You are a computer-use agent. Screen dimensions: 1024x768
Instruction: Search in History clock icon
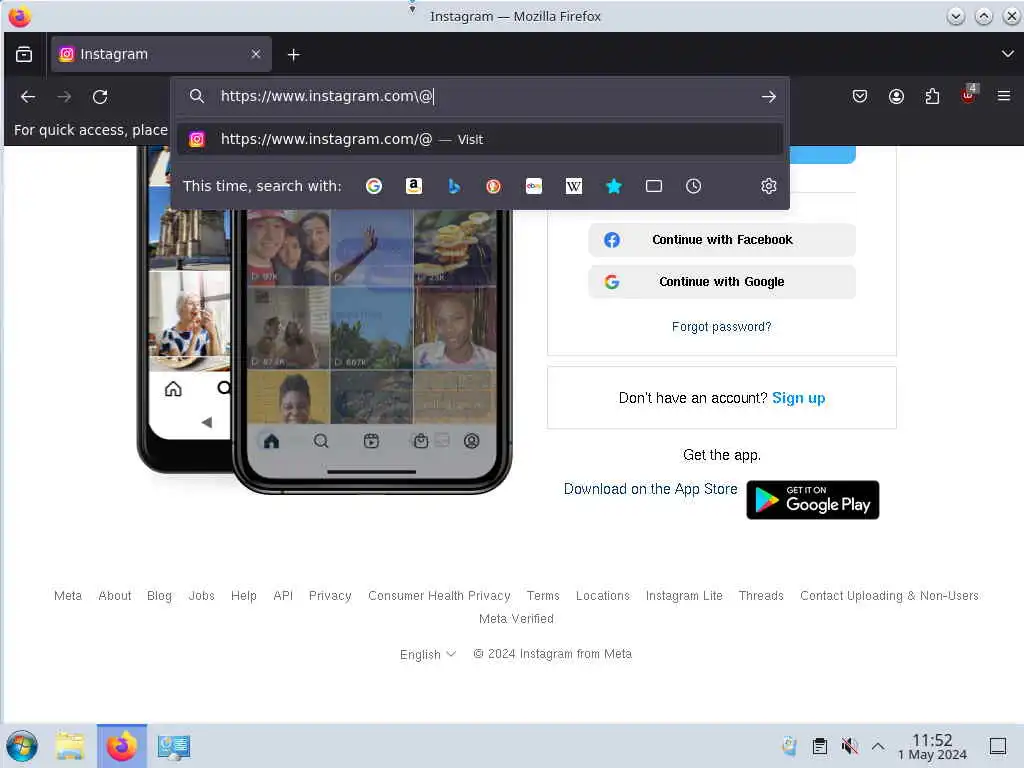coord(694,186)
